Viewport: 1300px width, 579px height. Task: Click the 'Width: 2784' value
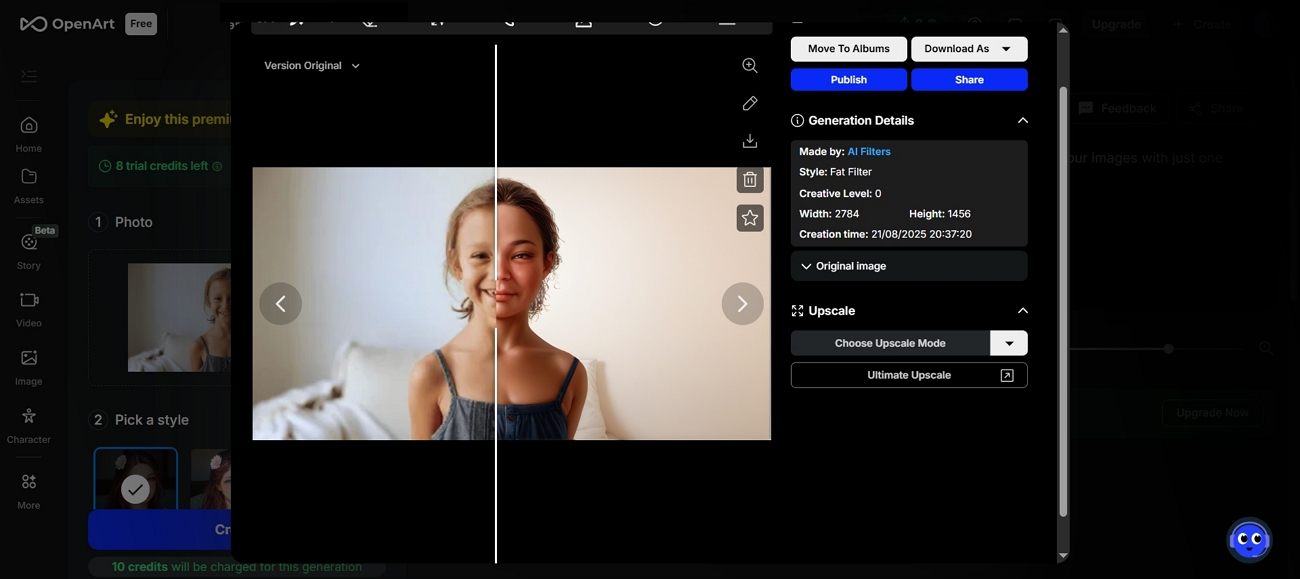[829, 214]
